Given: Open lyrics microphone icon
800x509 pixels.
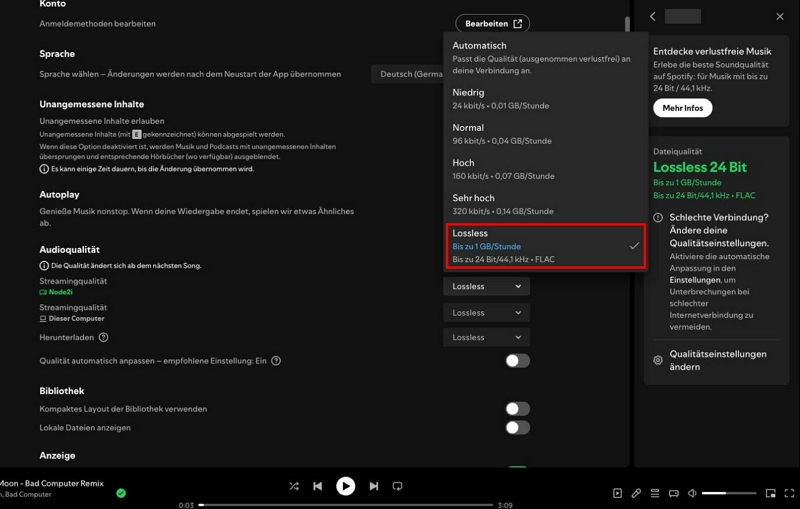Looking at the screenshot, I should click(636, 493).
